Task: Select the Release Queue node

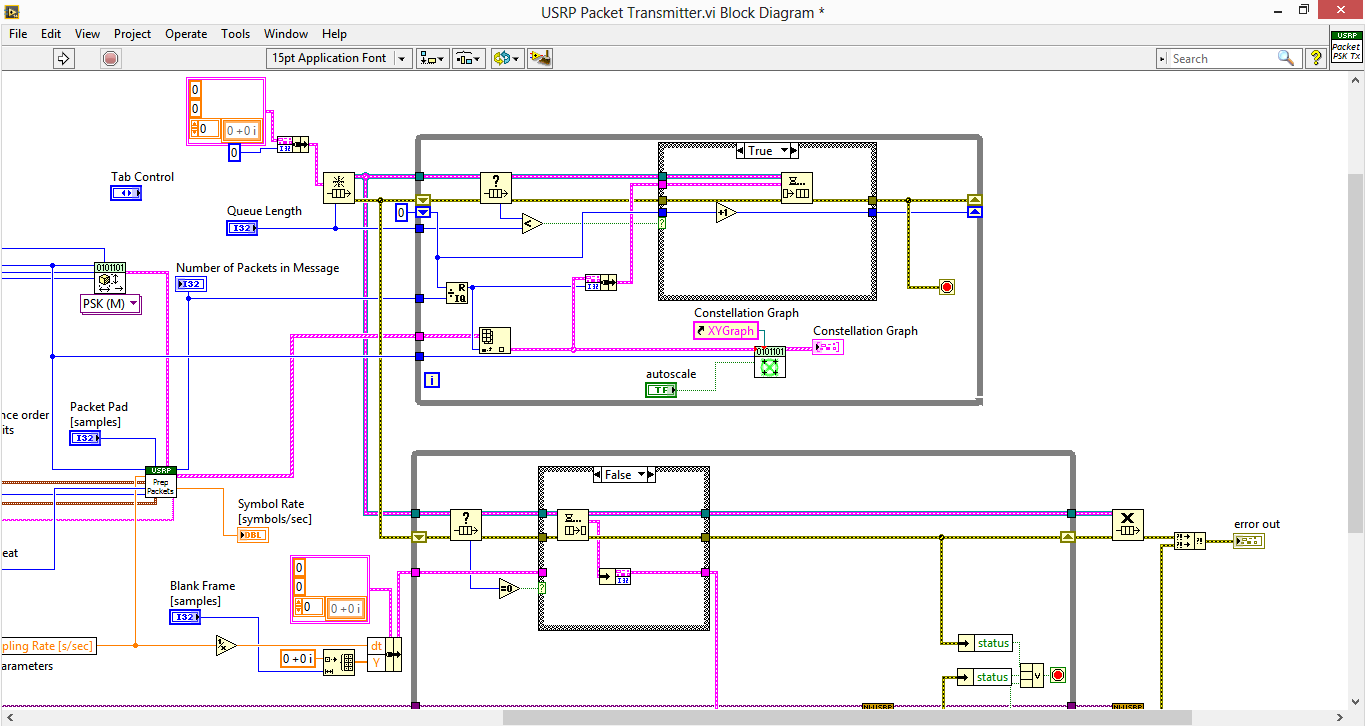Action: point(1128,525)
